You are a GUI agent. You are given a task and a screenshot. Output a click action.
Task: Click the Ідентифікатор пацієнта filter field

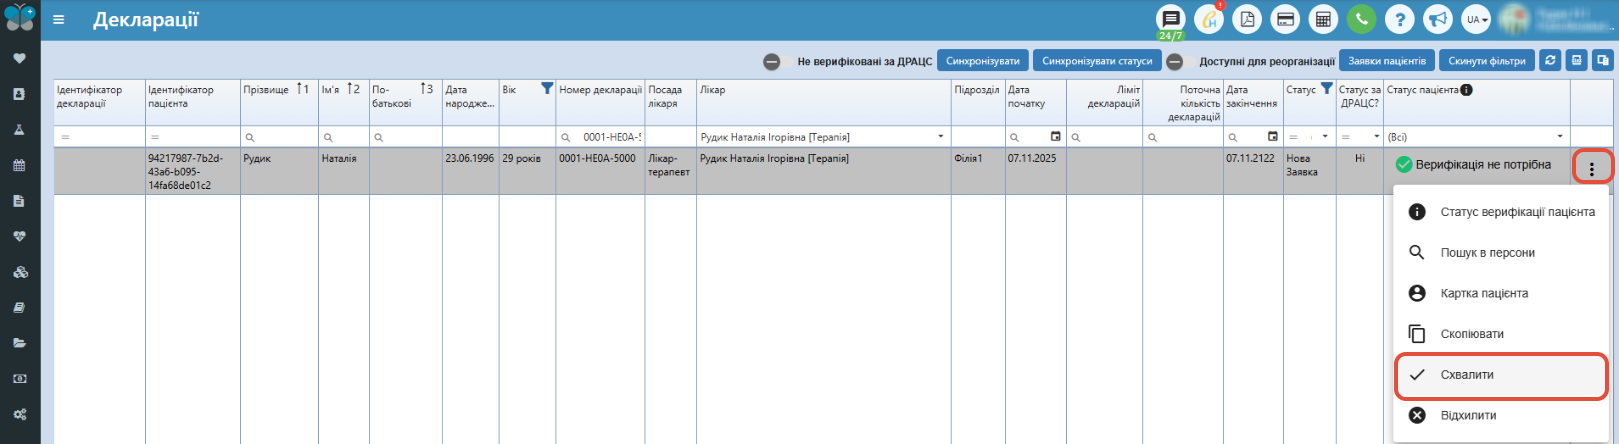[193, 137]
